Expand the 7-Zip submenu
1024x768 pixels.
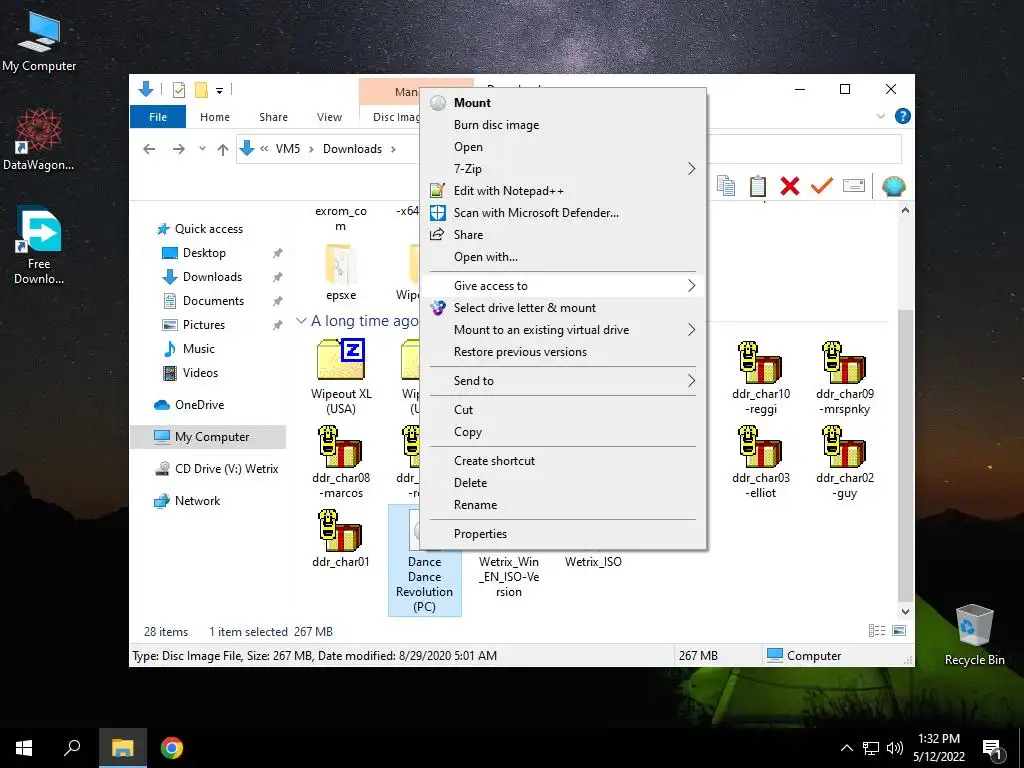pyautogui.click(x=562, y=168)
